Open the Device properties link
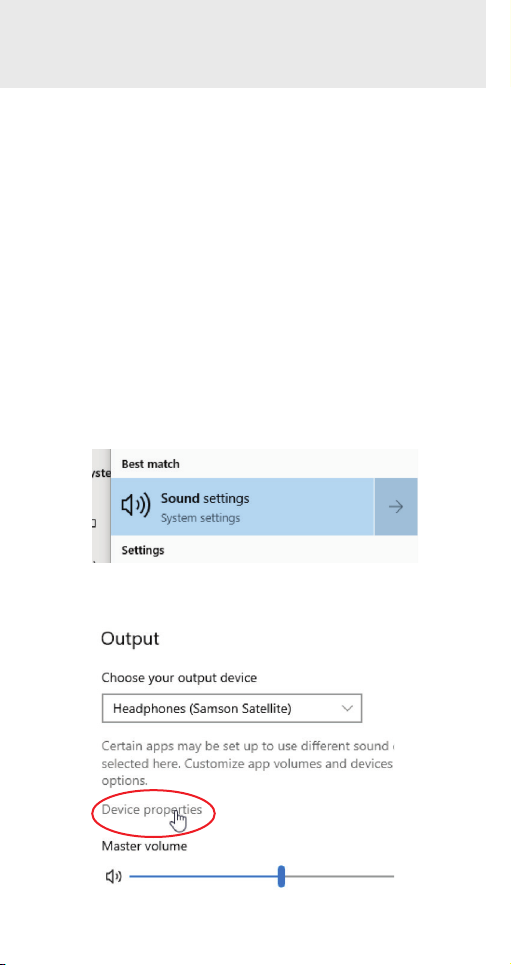 tap(151, 809)
